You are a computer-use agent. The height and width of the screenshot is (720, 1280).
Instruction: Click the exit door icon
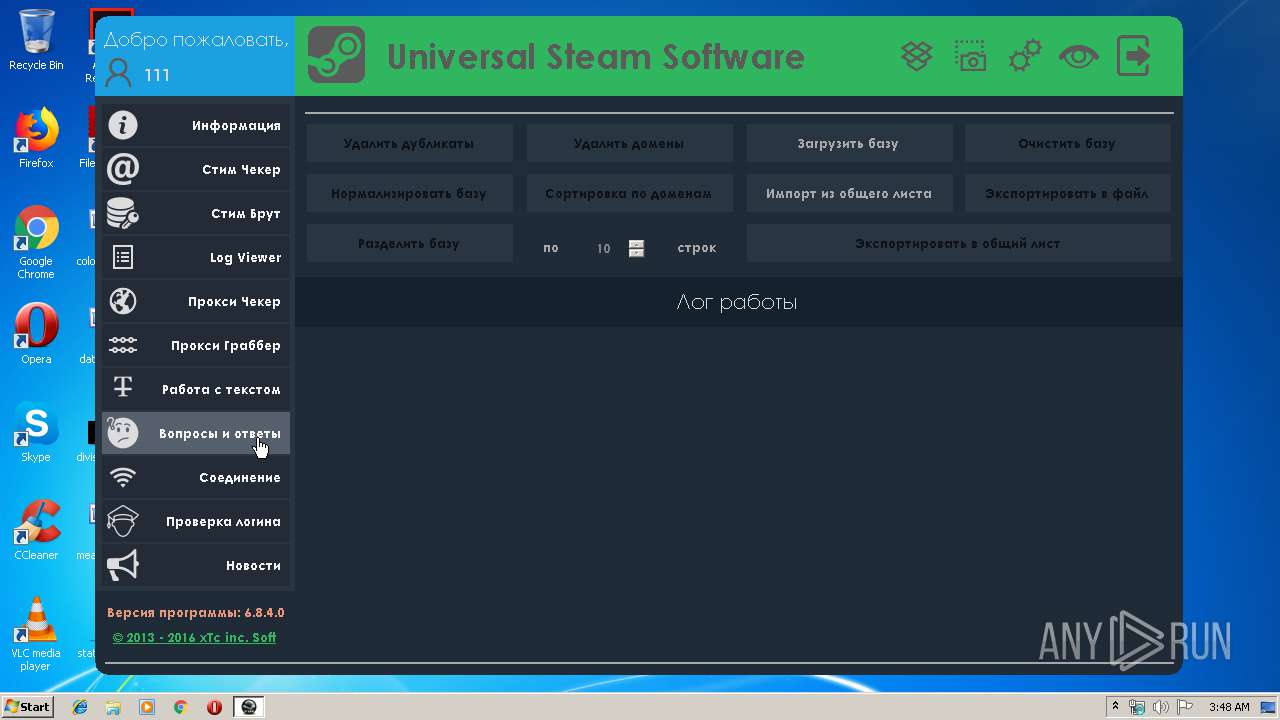point(1133,56)
